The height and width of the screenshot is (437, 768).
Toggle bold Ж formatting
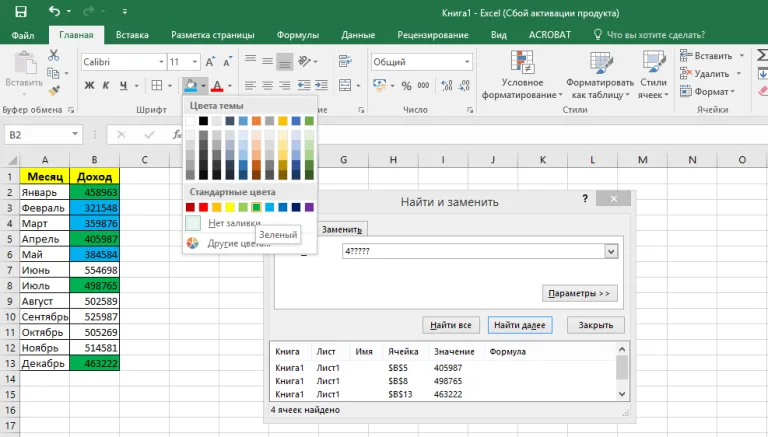89,85
